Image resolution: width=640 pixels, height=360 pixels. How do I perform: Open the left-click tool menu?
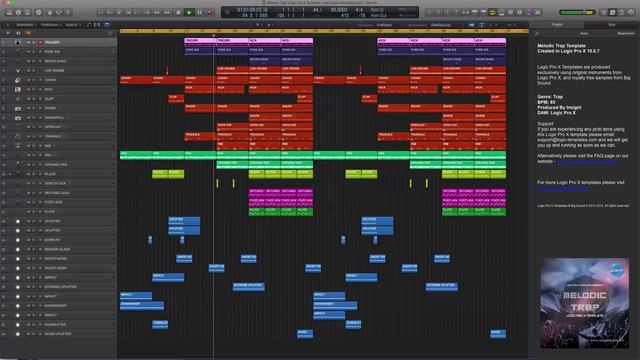click(258, 25)
